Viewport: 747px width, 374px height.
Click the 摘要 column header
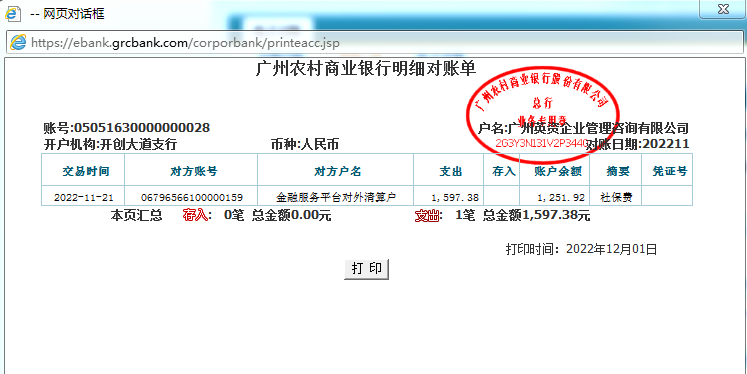click(x=616, y=170)
